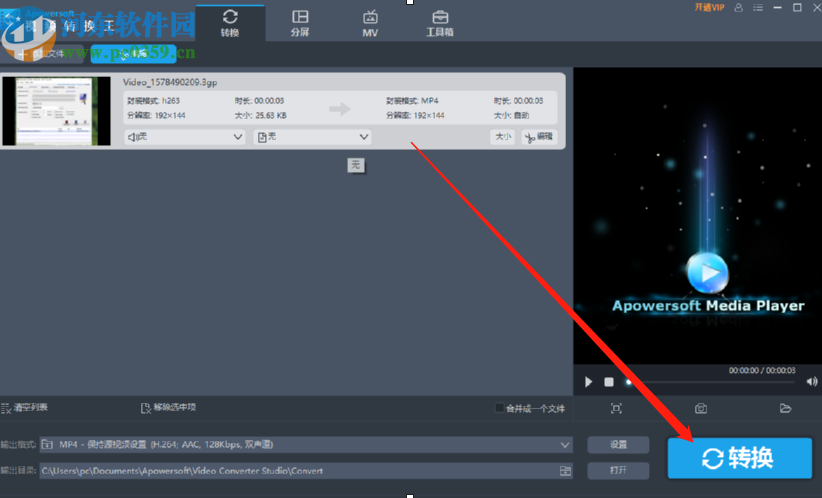Click the 打开 button
Viewport: 822px width, 498px height.
click(x=619, y=470)
